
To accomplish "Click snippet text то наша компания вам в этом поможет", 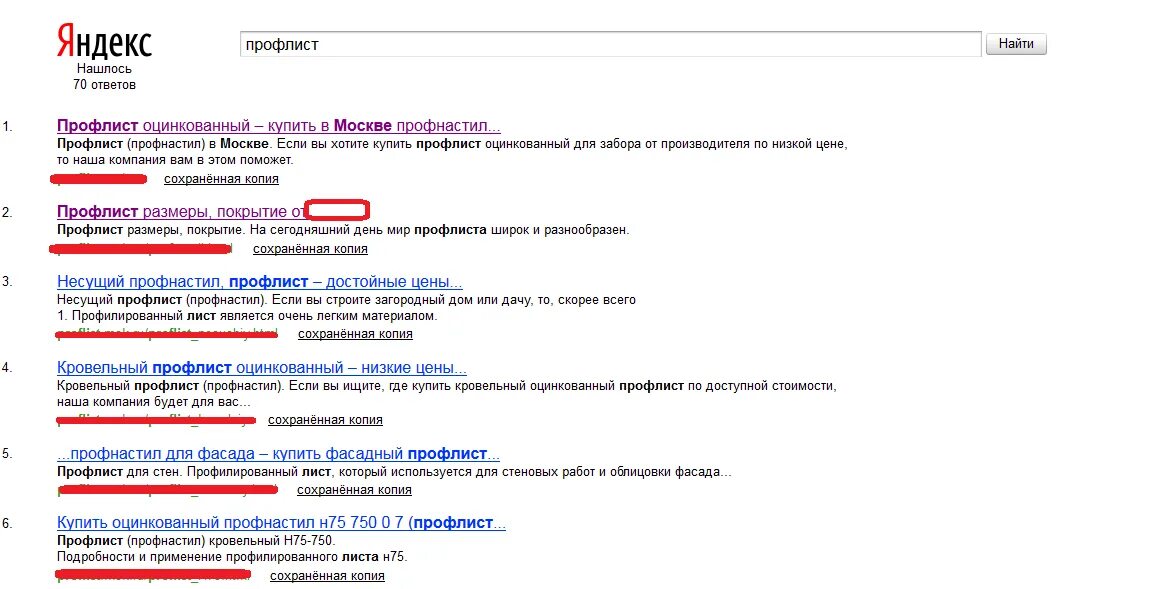I will (175, 160).
